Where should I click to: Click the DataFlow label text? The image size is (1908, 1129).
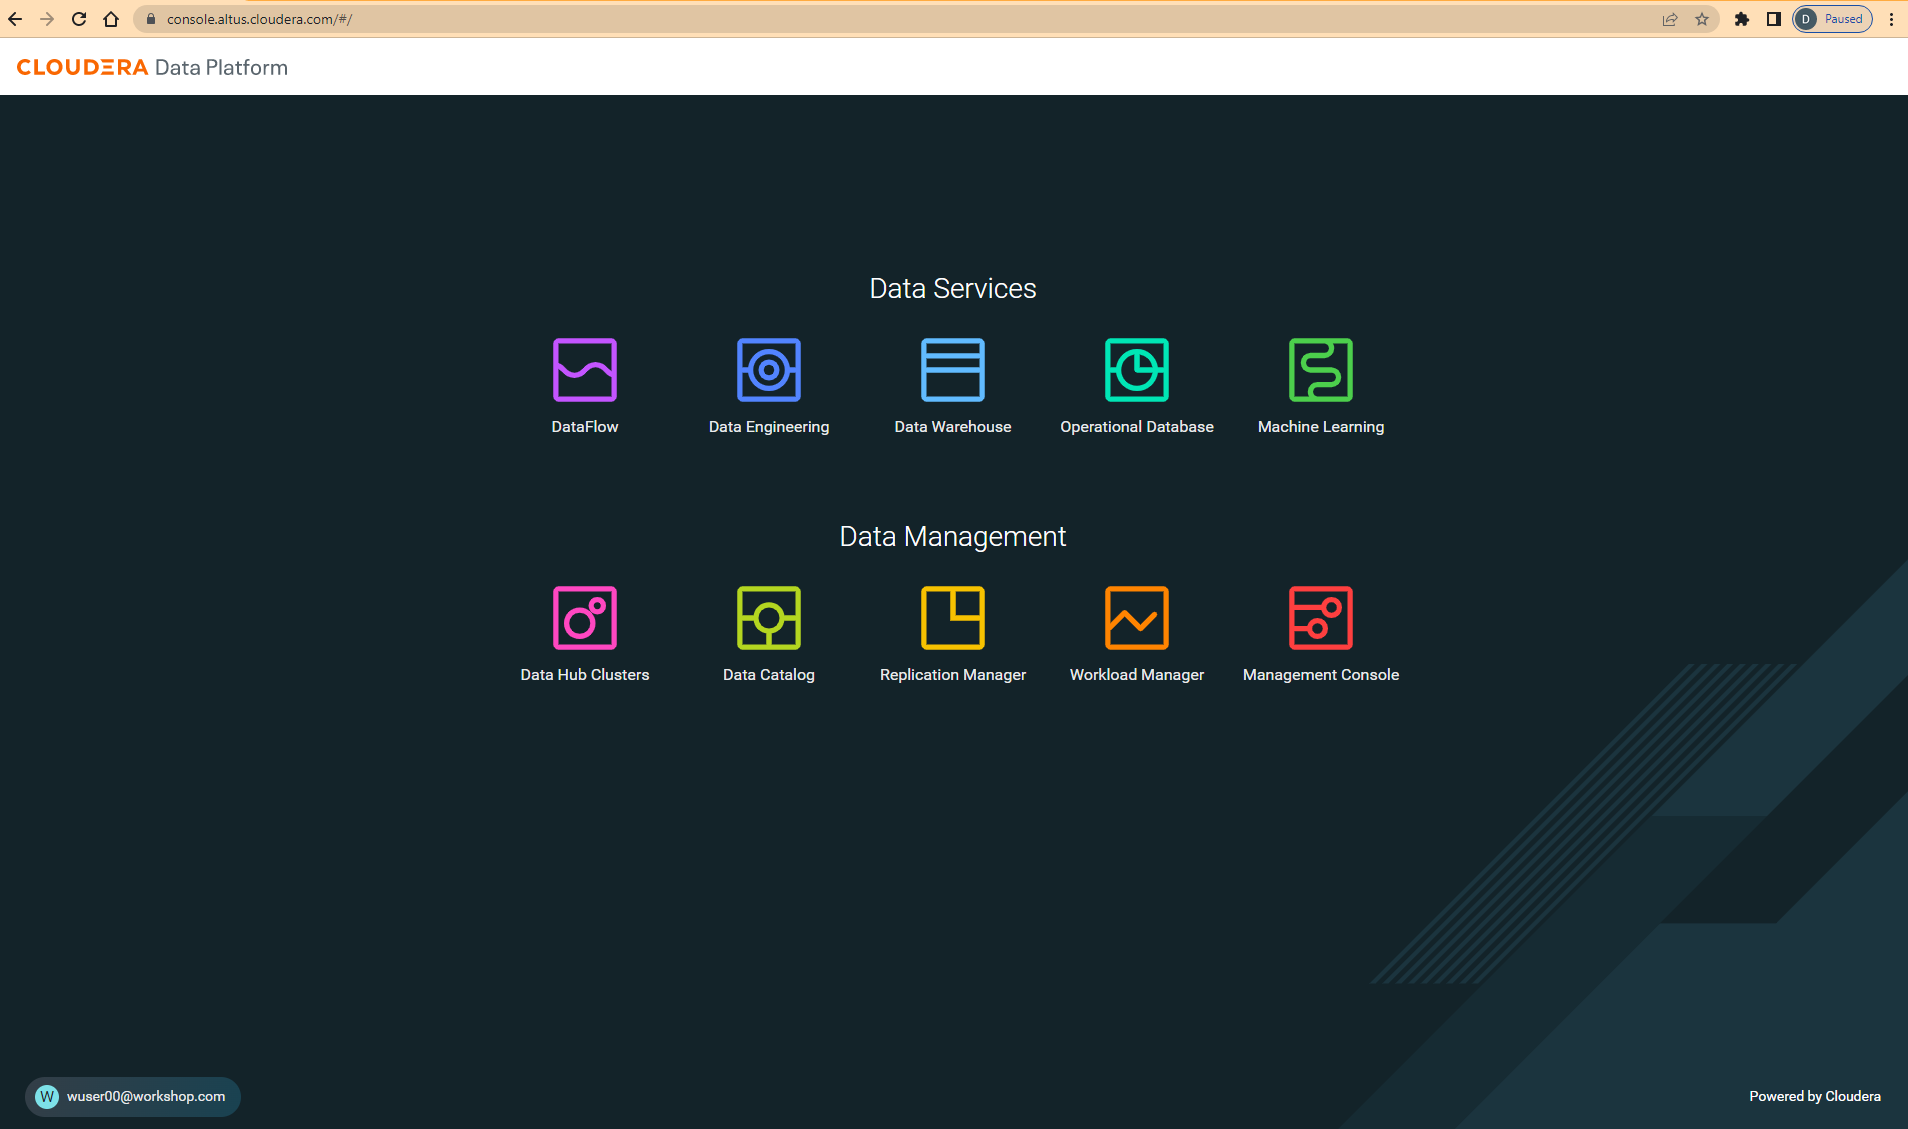click(x=585, y=427)
